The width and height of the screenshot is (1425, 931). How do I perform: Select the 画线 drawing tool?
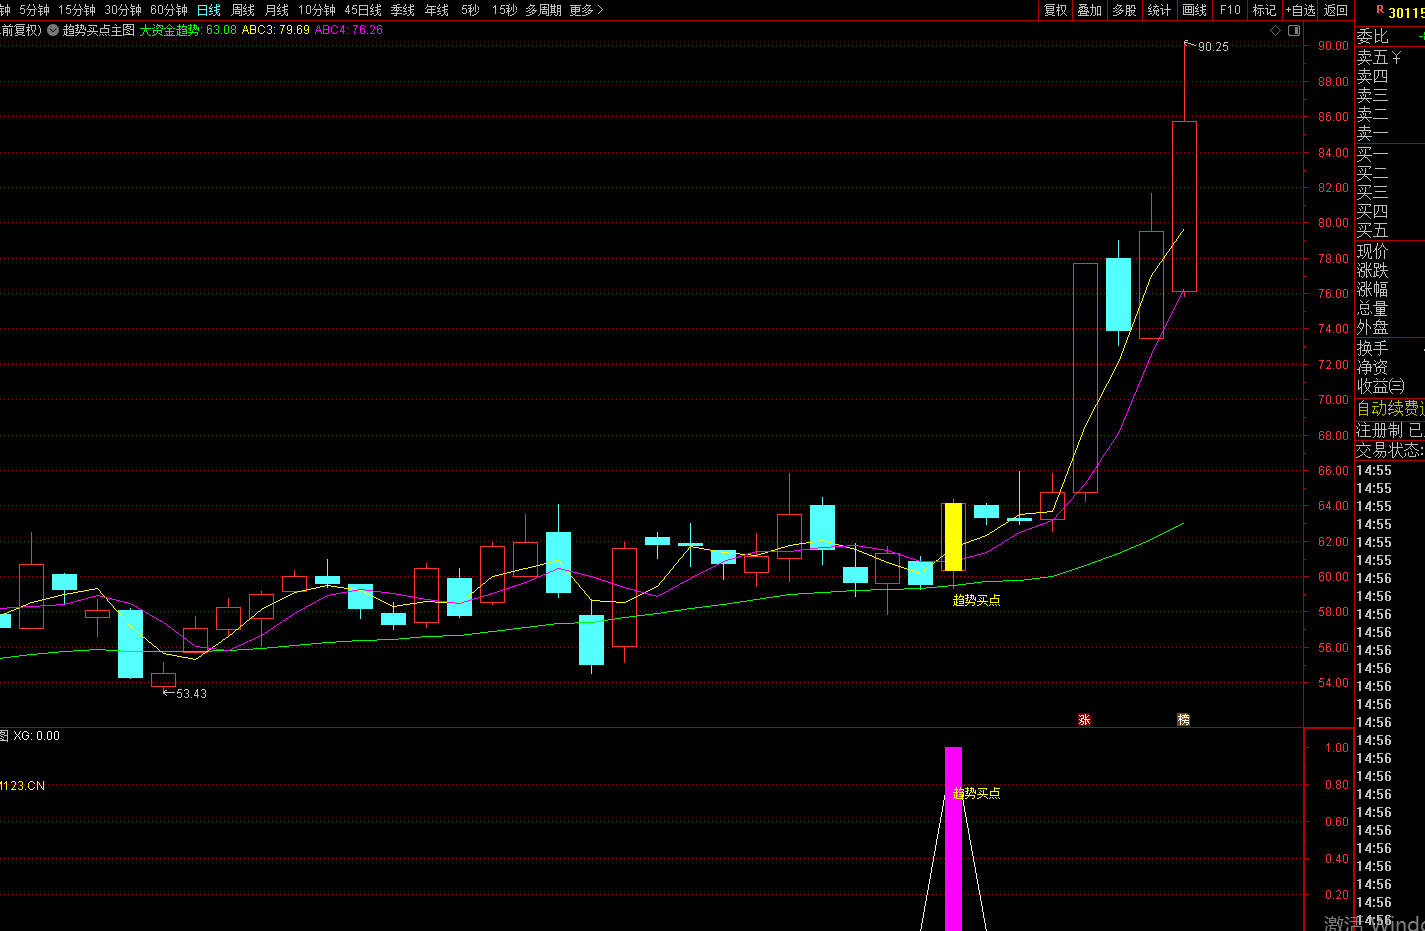point(1194,10)
